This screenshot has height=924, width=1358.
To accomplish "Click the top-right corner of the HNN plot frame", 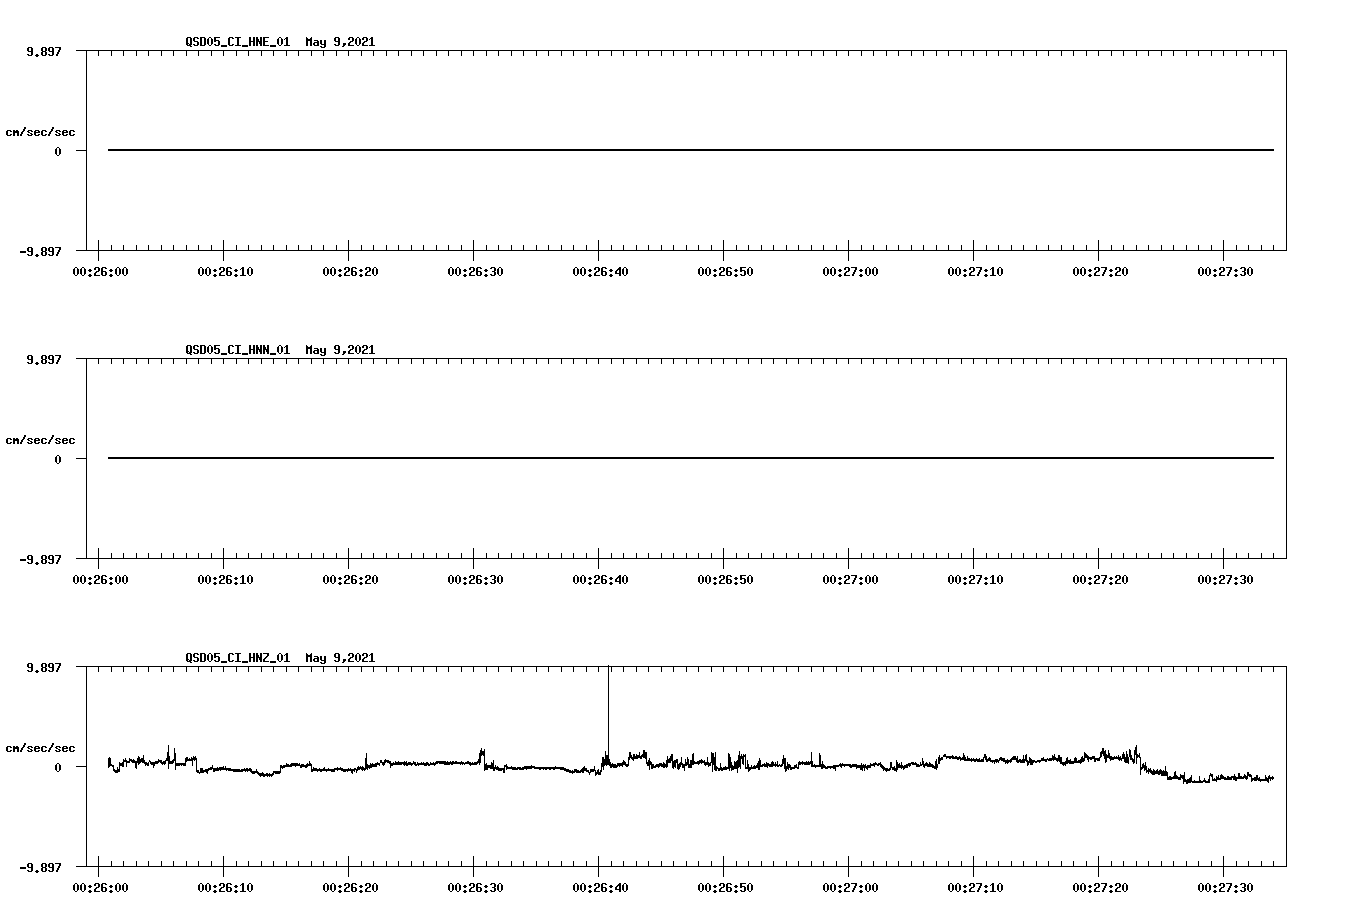I will point(1285,357).
